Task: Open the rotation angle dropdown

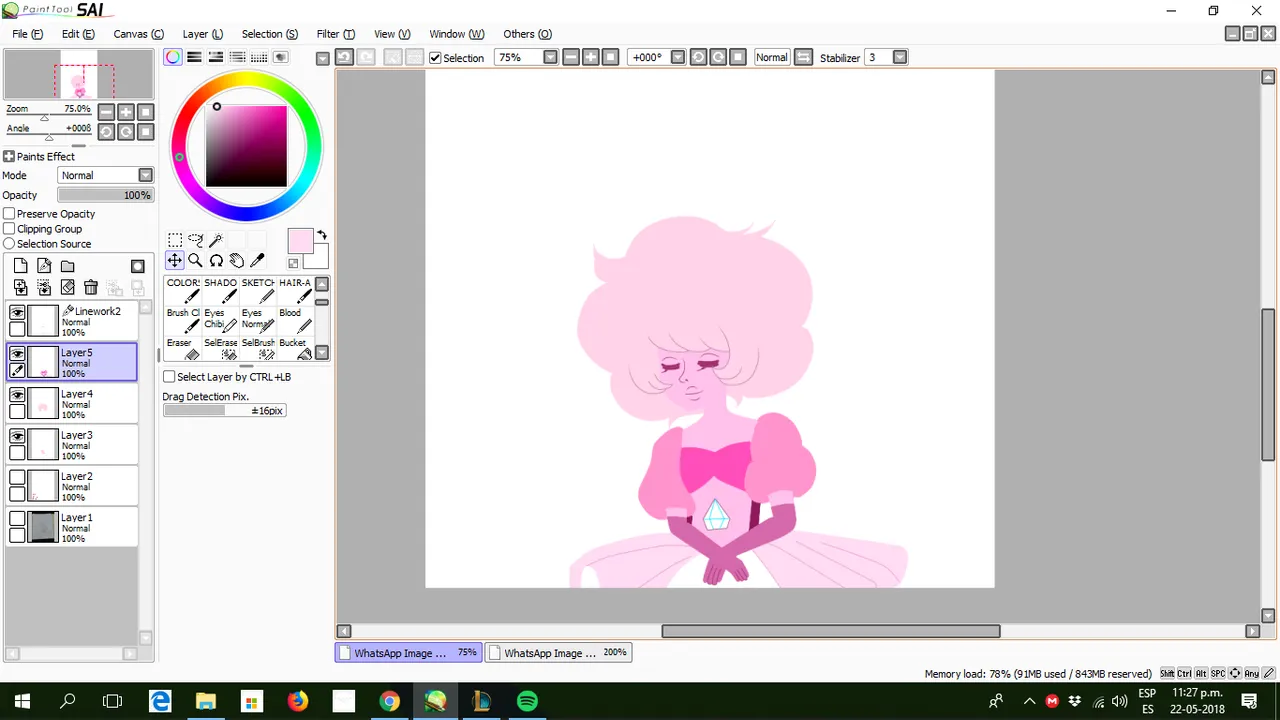Action: pyautogui.click(x=678, y=57)
